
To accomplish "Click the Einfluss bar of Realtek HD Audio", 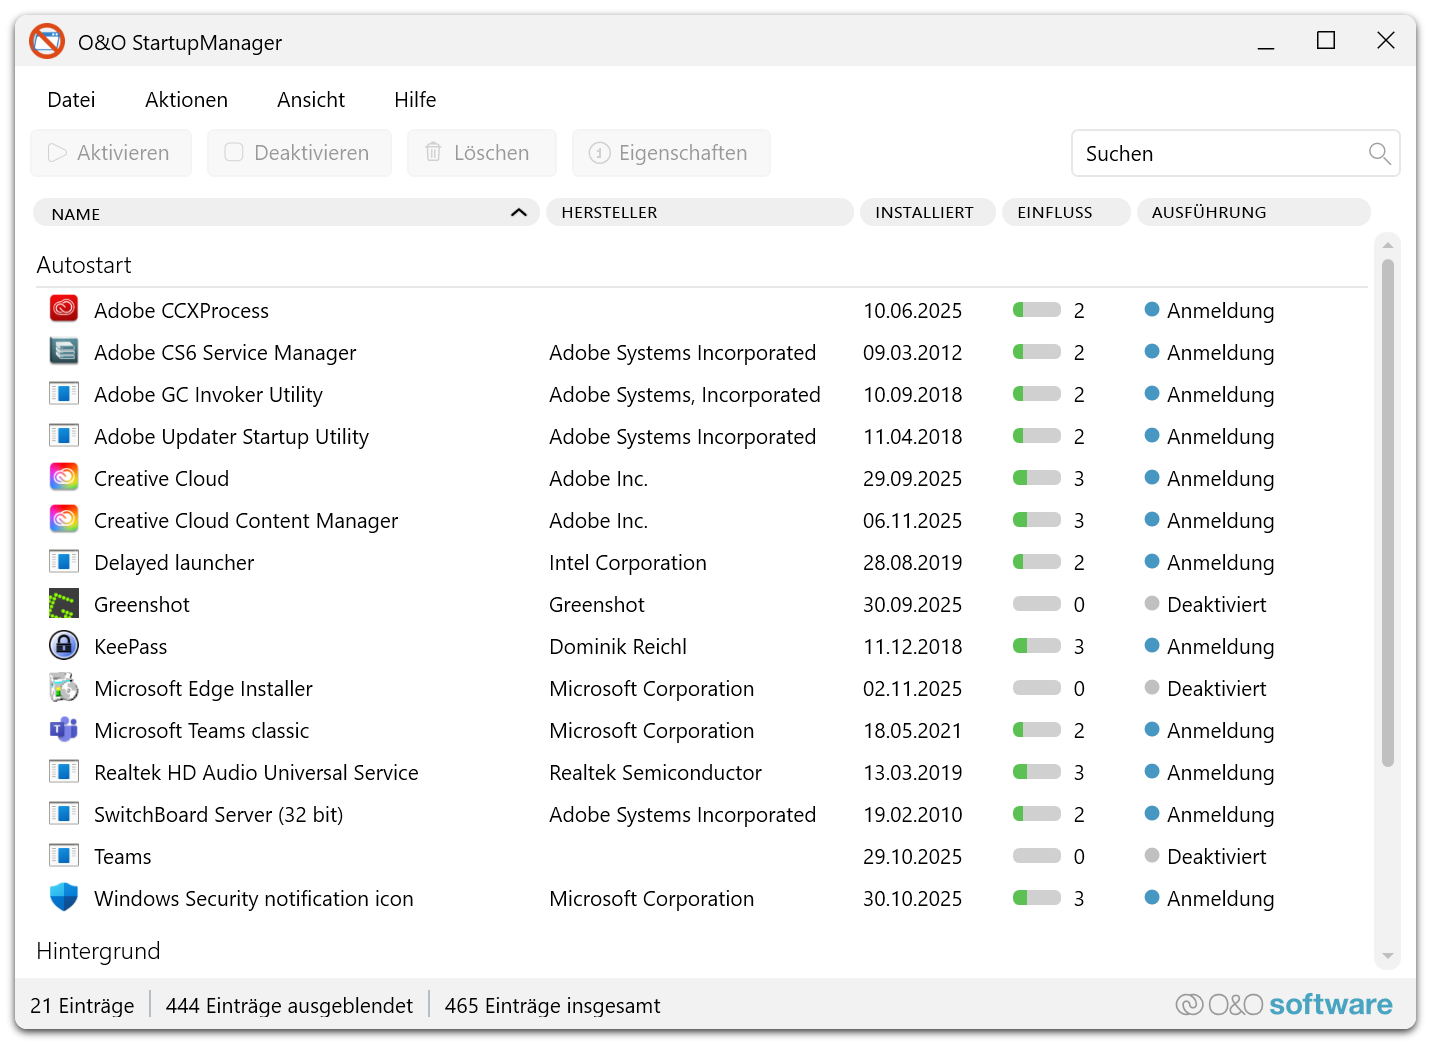I will [x=1036, y=772].
